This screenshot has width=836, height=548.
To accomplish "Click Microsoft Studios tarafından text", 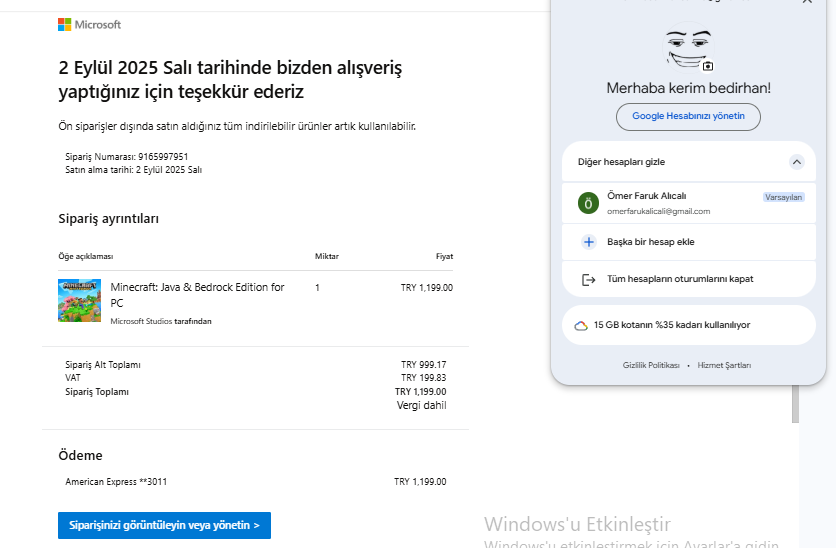I will coord(160,321).
